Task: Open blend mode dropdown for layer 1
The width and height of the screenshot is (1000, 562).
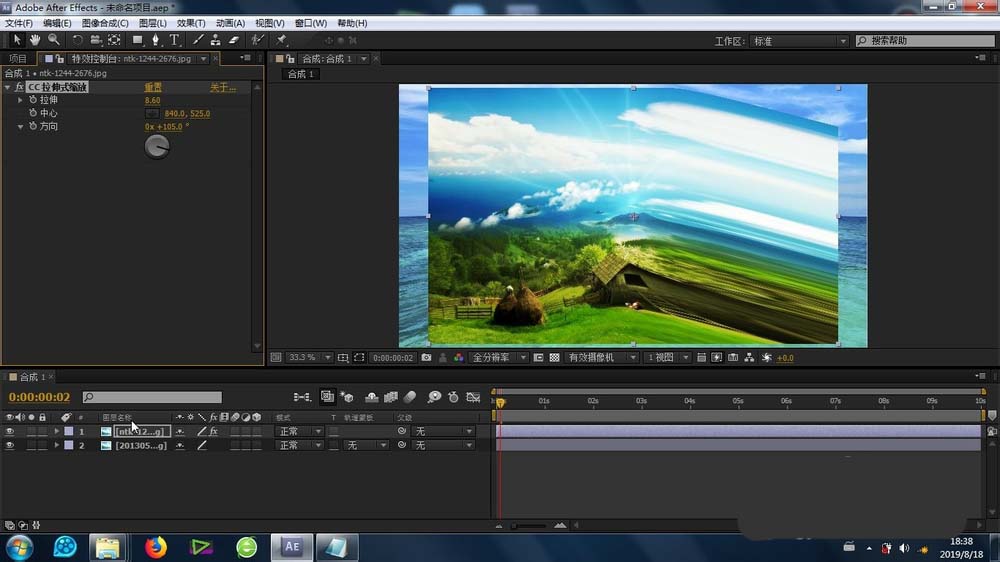Action: (299, 431)
